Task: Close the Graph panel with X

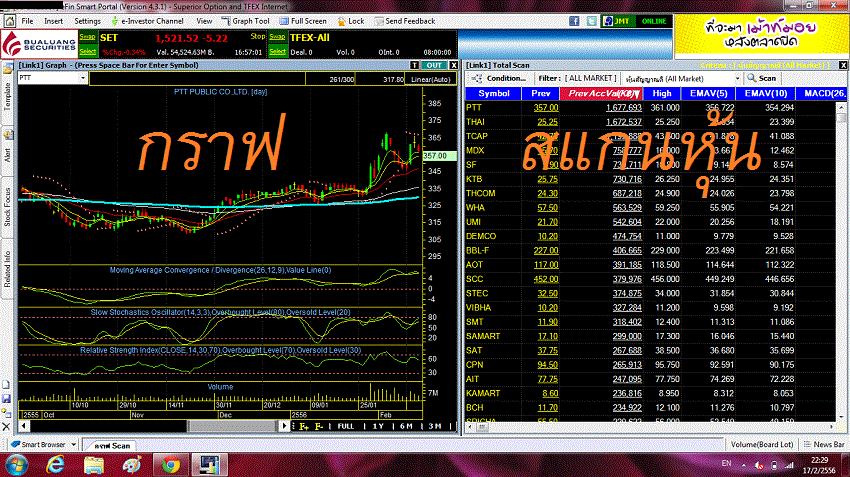Action: pyautogui.click(x=454, y=65)
